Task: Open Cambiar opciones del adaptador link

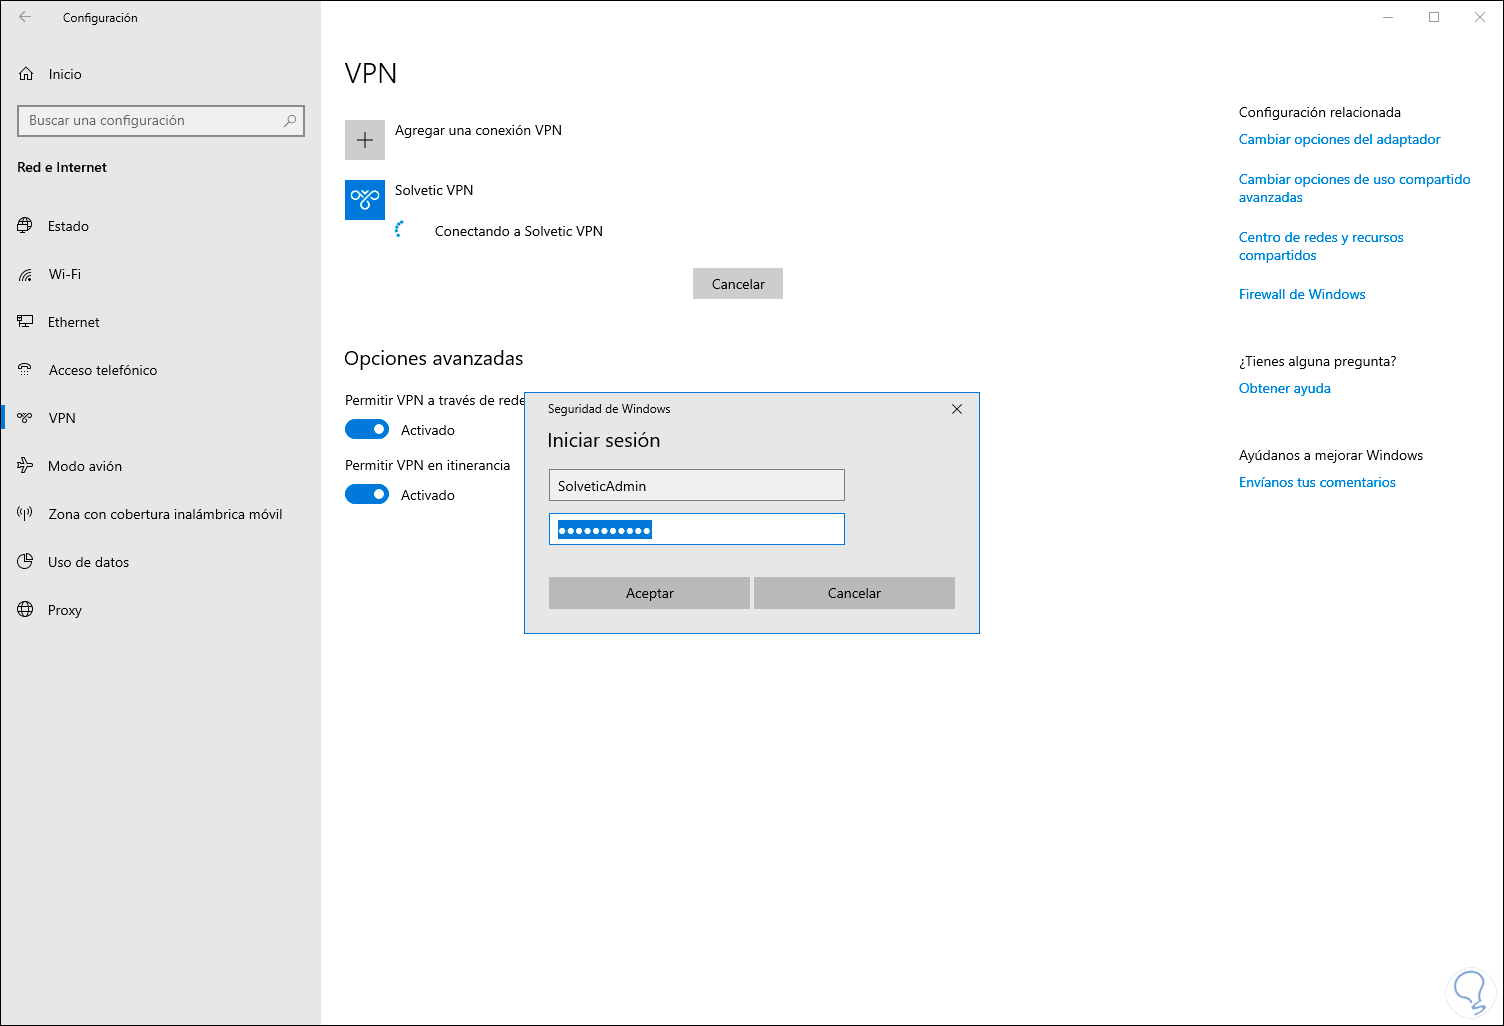Action: click(1340, 139)
